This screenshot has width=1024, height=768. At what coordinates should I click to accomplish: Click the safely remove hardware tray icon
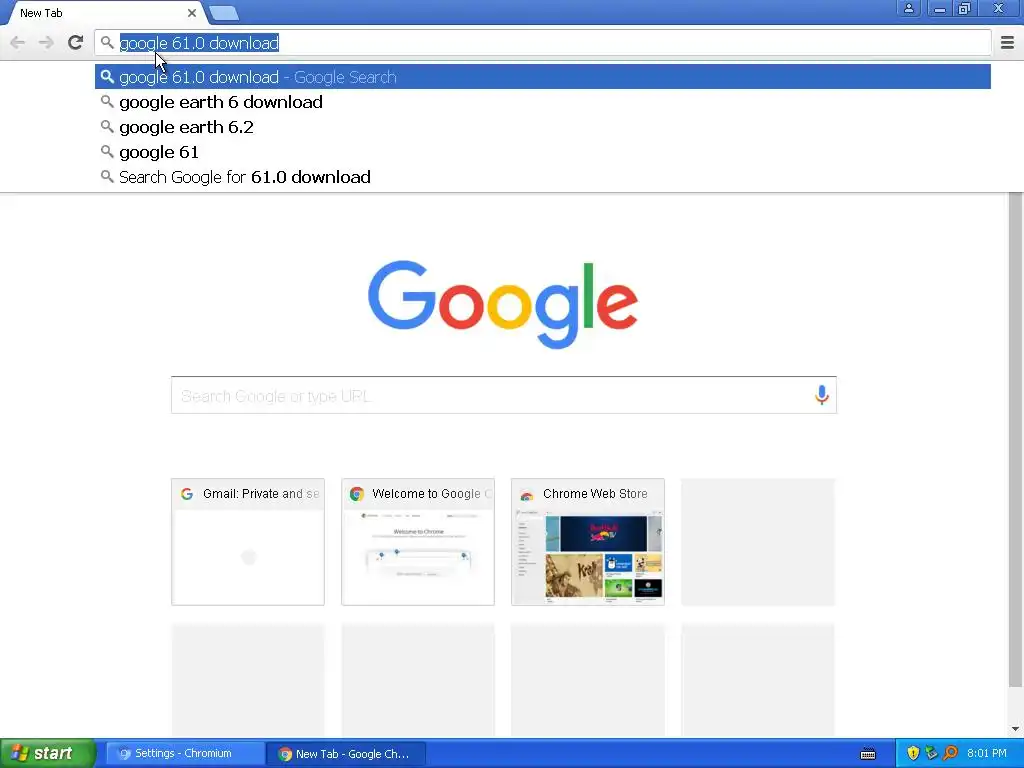[931, 753]
